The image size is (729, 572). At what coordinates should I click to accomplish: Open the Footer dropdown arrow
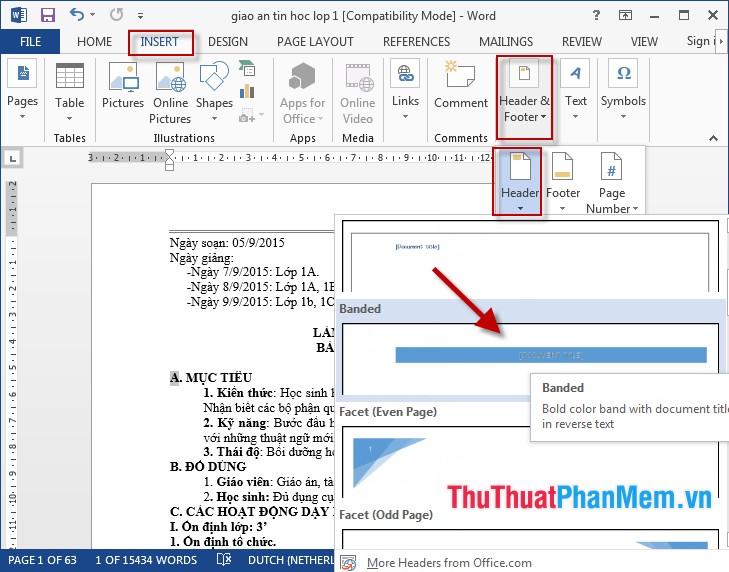tap(563, 209)
